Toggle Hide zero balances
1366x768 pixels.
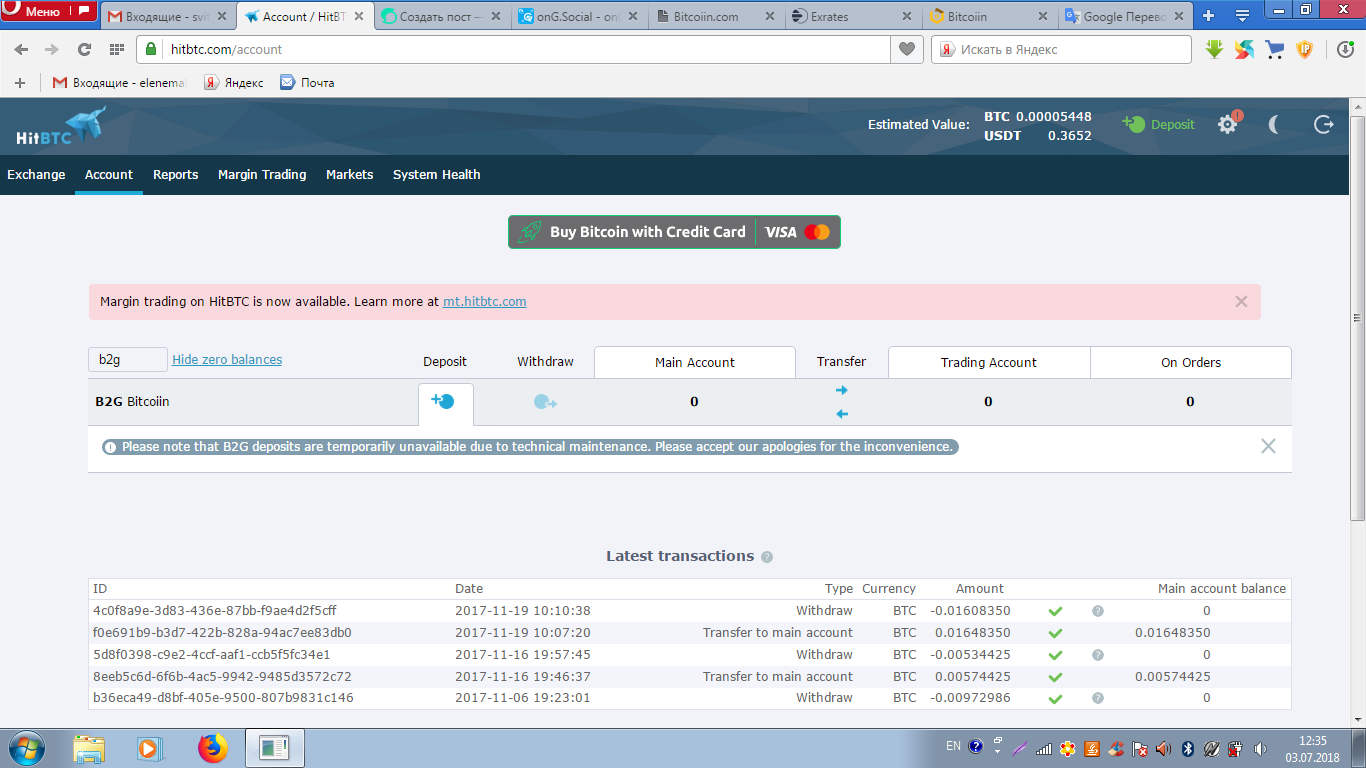pyautogui.click(x=227, y=360)
